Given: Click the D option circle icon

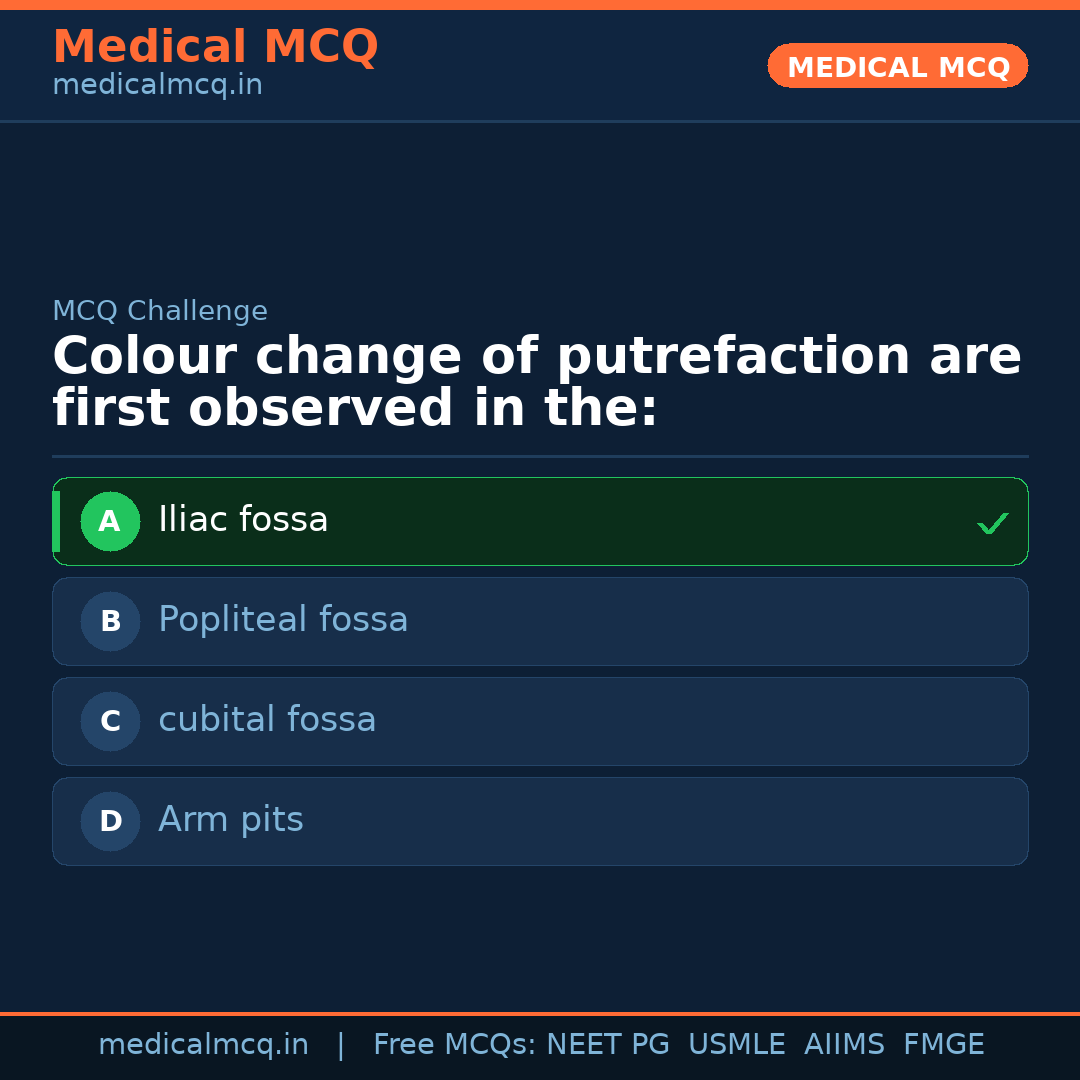Looking at the screenshot, I should (110, 821).
